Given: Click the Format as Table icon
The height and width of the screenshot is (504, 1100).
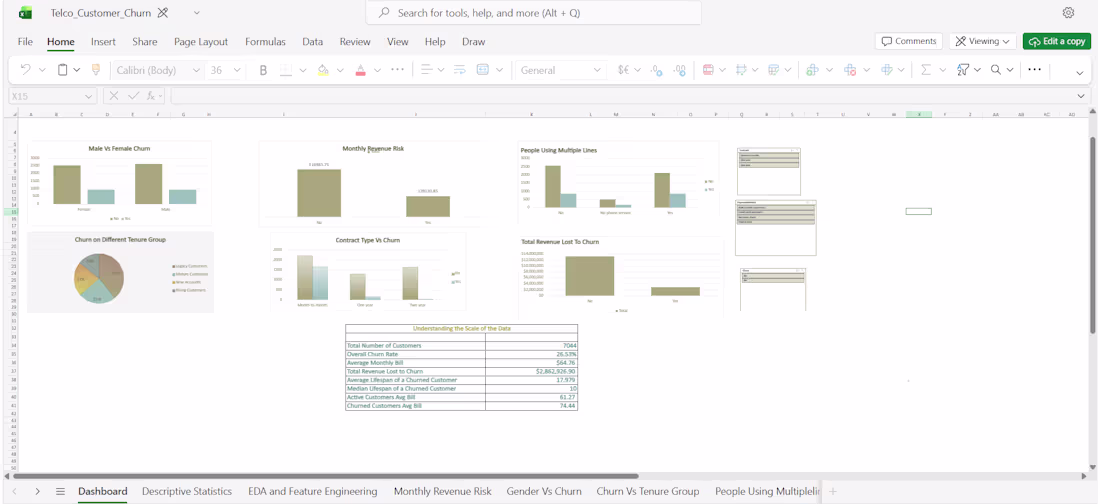Looking at the screenshot, I should pos(741,70).
